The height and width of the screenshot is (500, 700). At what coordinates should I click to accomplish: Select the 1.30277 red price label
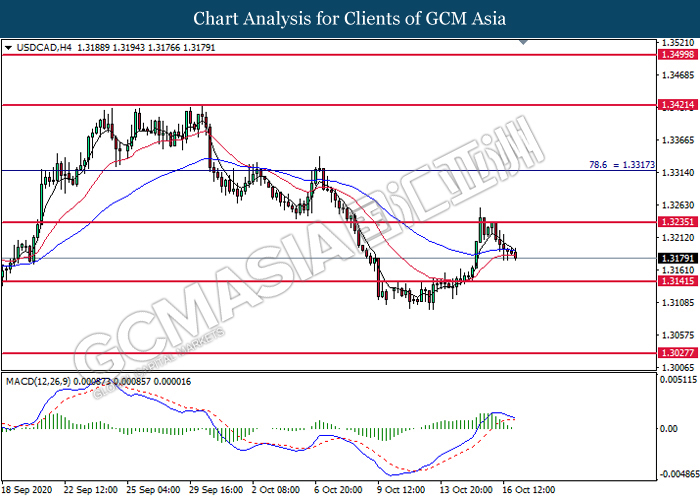677,353
